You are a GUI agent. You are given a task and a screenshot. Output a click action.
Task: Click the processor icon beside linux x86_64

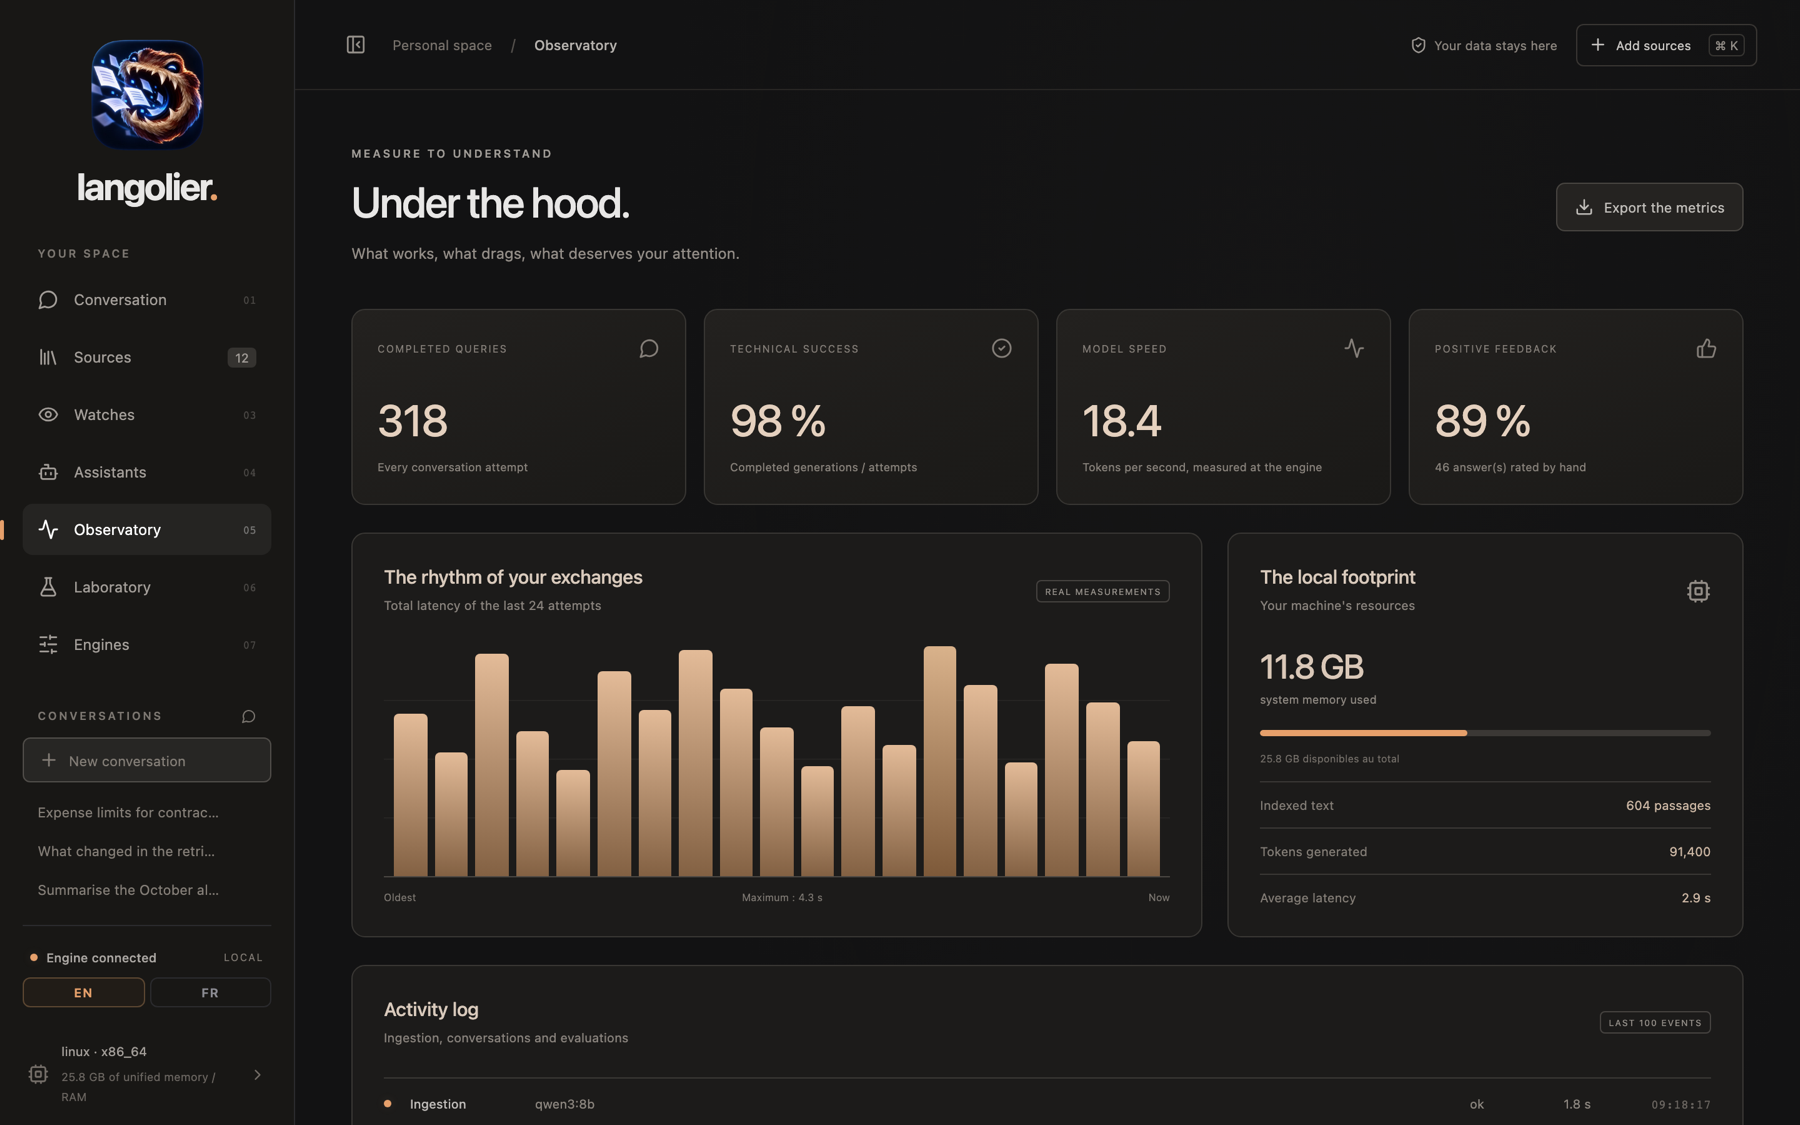click(x=38, y=1074)
